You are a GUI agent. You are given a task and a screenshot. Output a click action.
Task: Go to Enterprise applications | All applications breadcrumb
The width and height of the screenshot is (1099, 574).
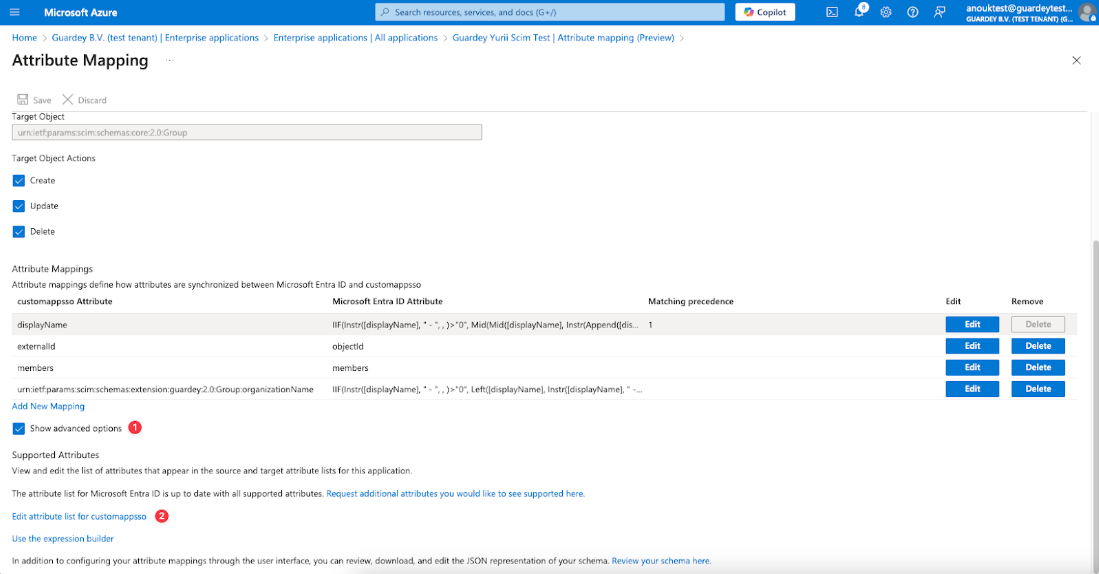pyautogui.click(x=355, y=38)
